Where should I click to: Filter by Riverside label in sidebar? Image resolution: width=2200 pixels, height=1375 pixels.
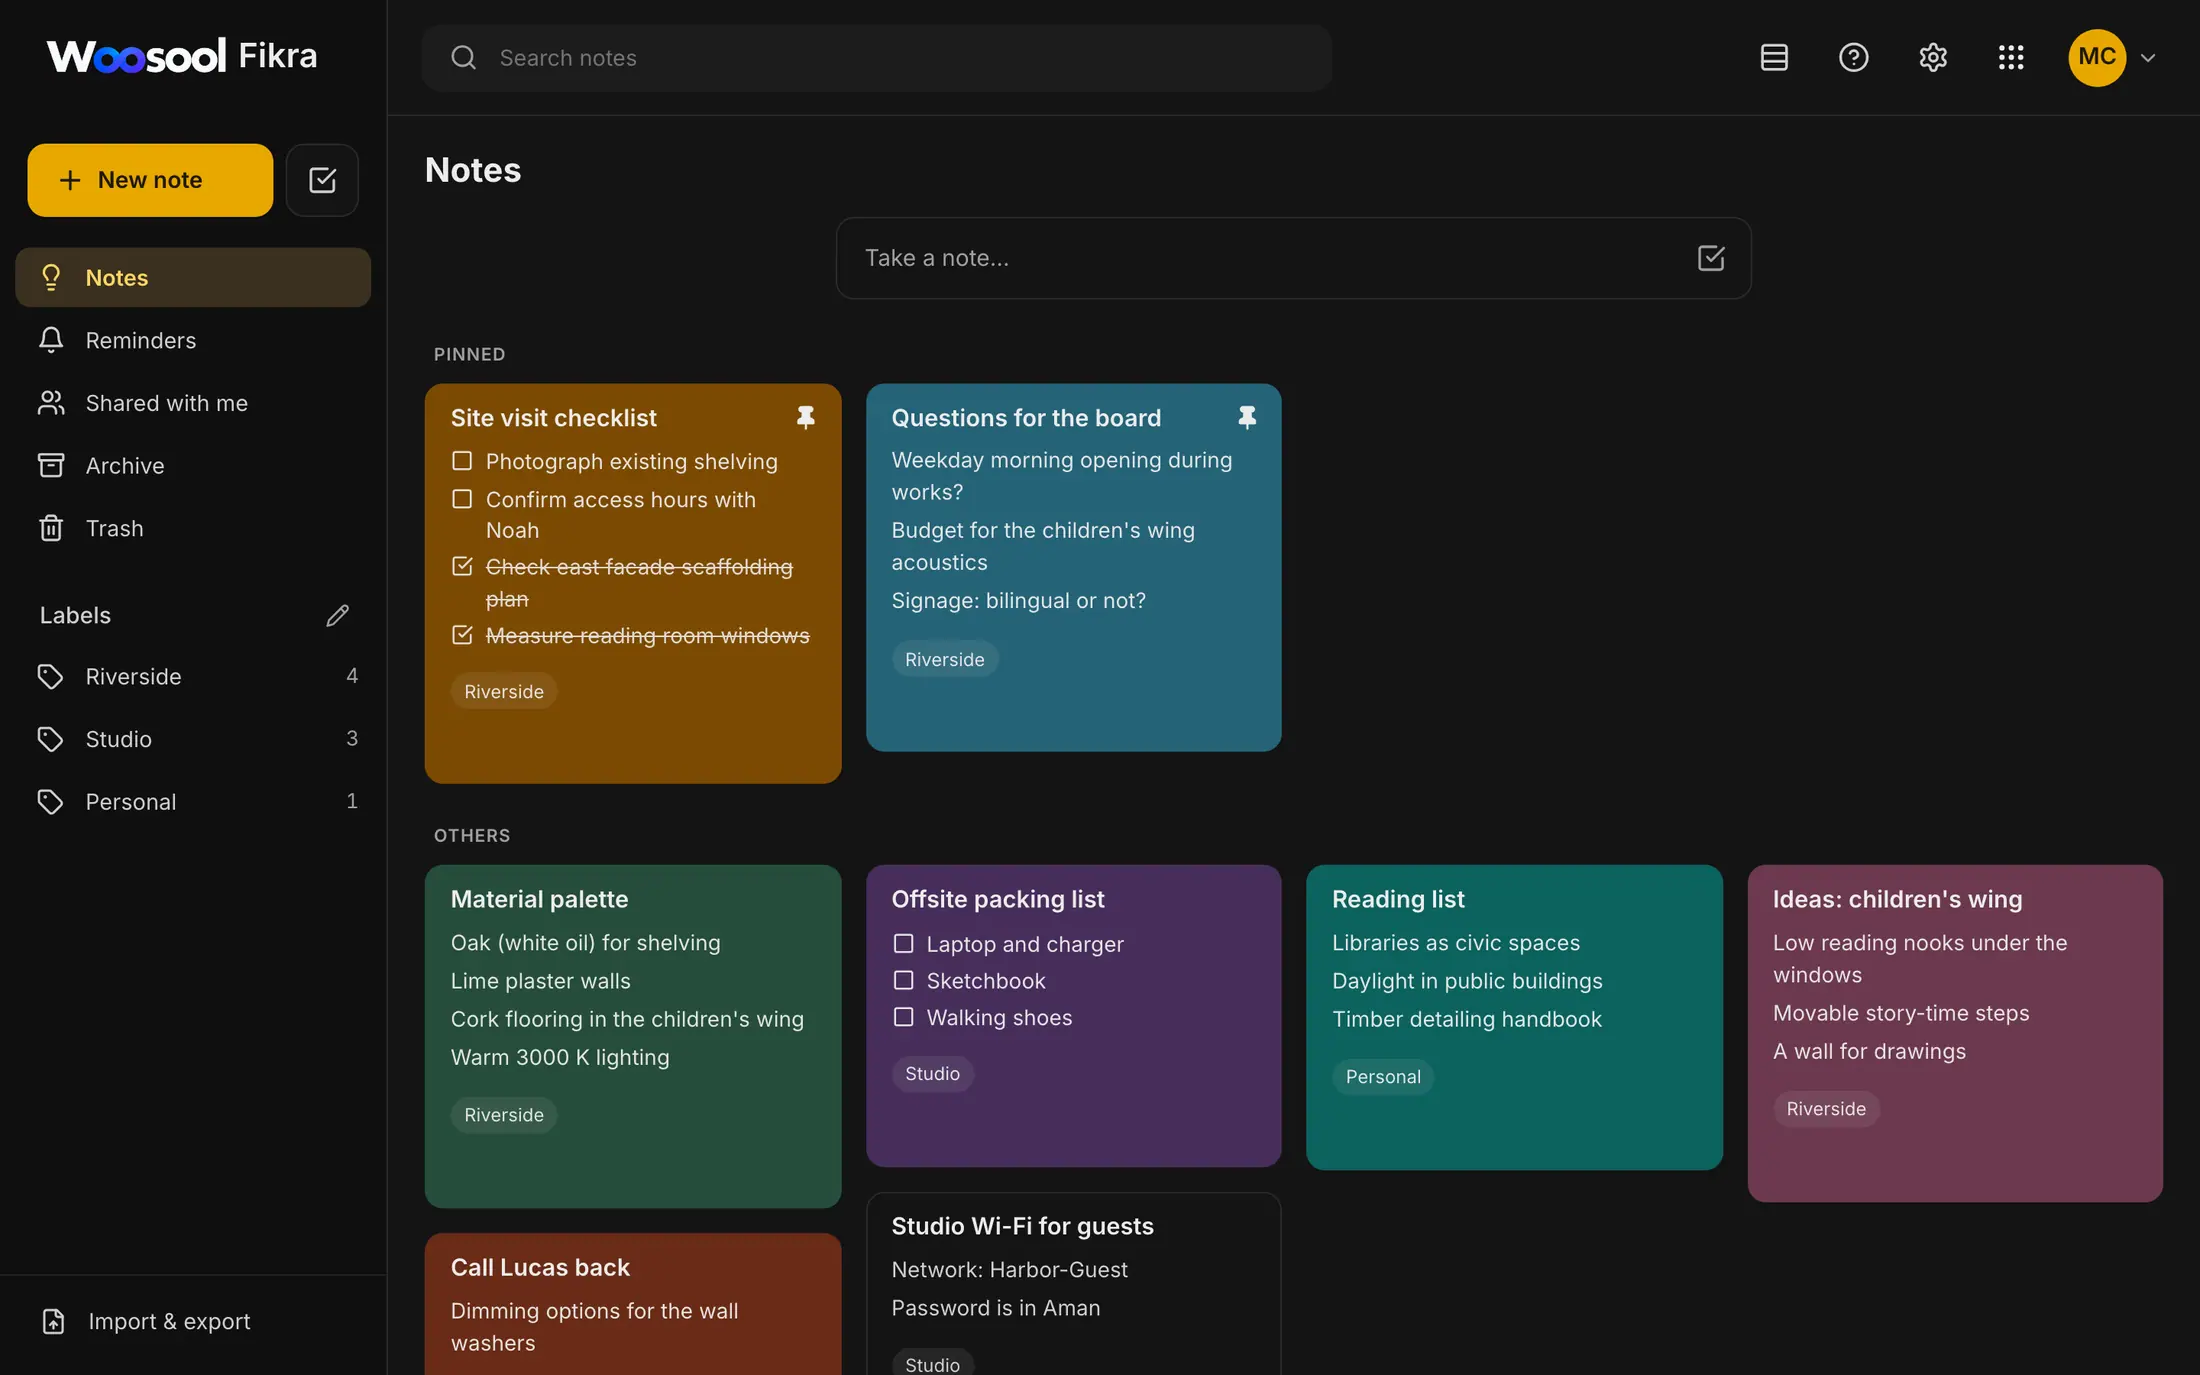(x=193, y=676)
